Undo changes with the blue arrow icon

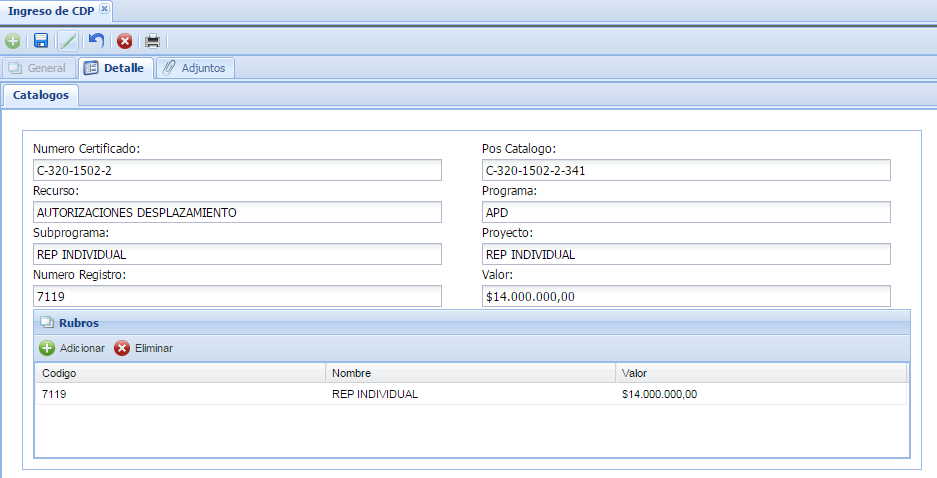pos(96,41)
